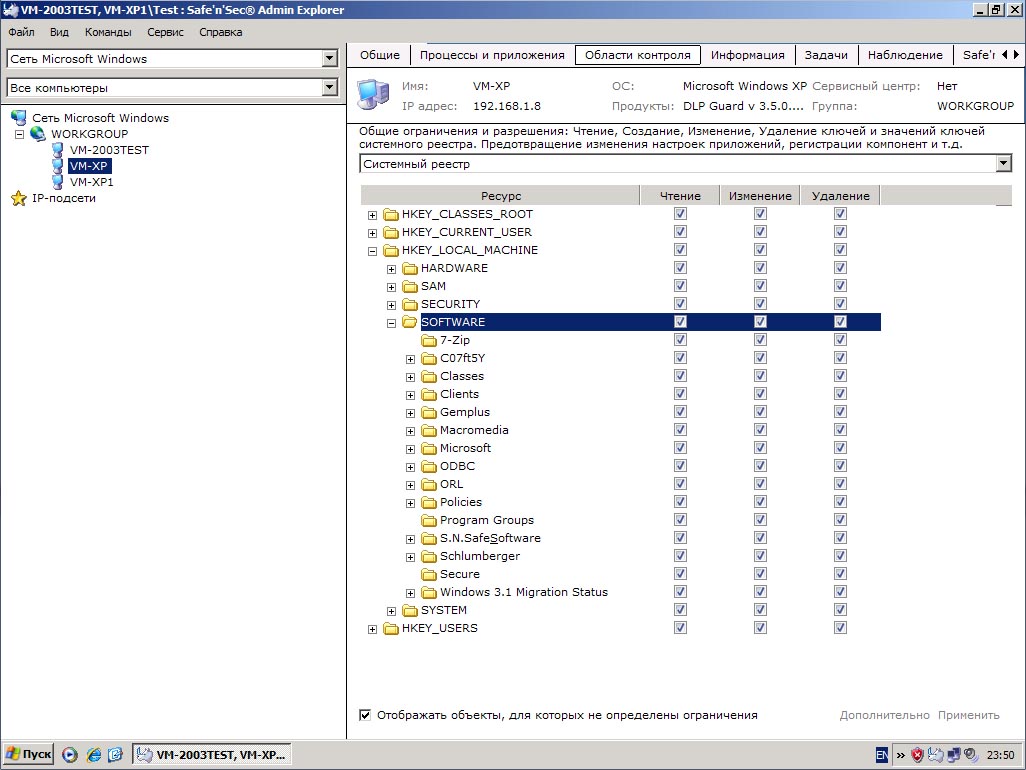This screenshot has width=1026, height=770.
Task: Click the Program Groups folder icon
Action: point(429,520)
